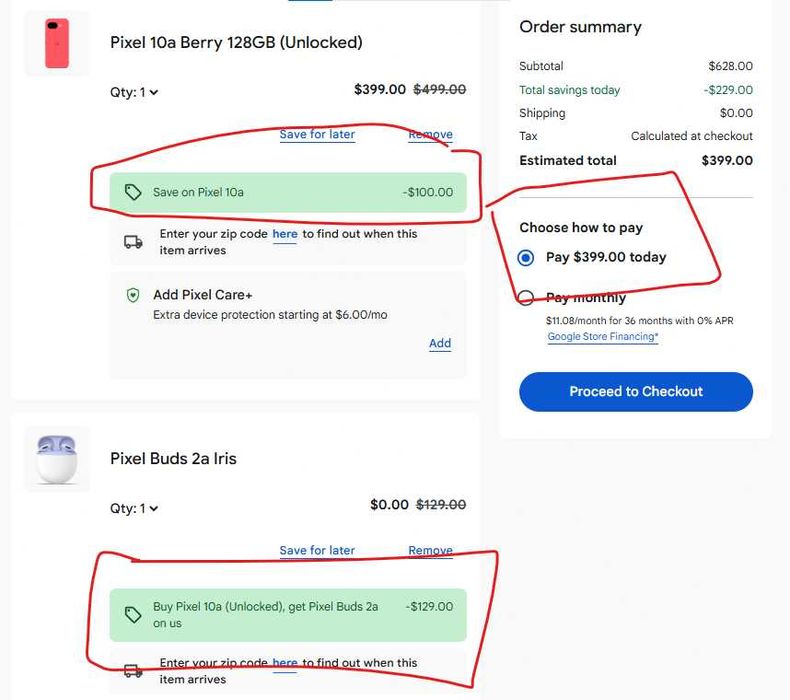Click the Pixel Care+ shield icon

tap(133, 295)
